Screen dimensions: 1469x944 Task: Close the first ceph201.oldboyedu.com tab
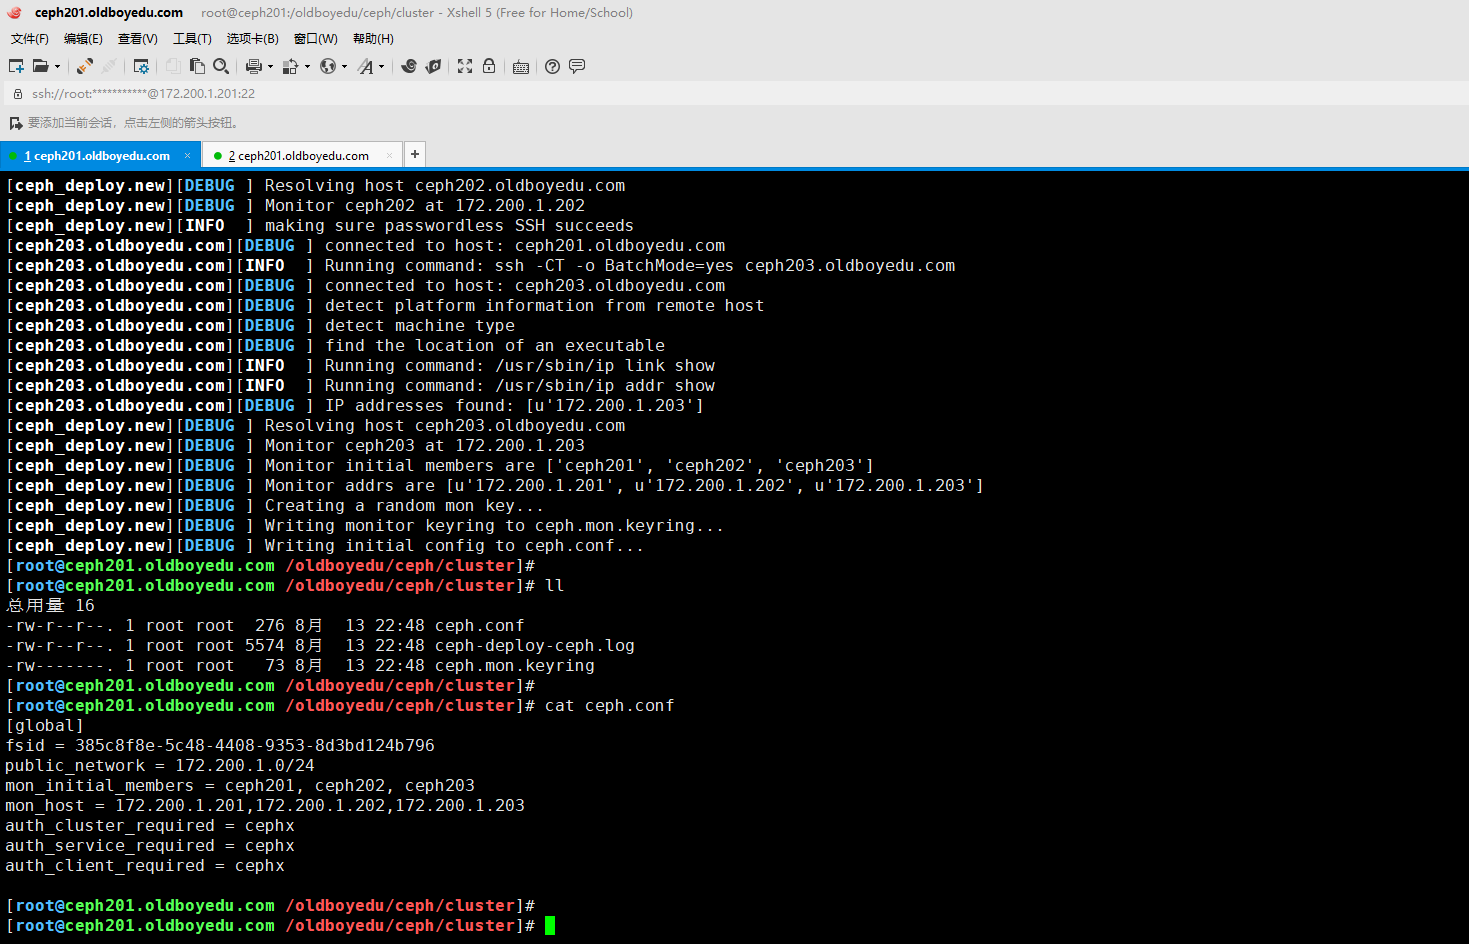(x=187, y=156)
